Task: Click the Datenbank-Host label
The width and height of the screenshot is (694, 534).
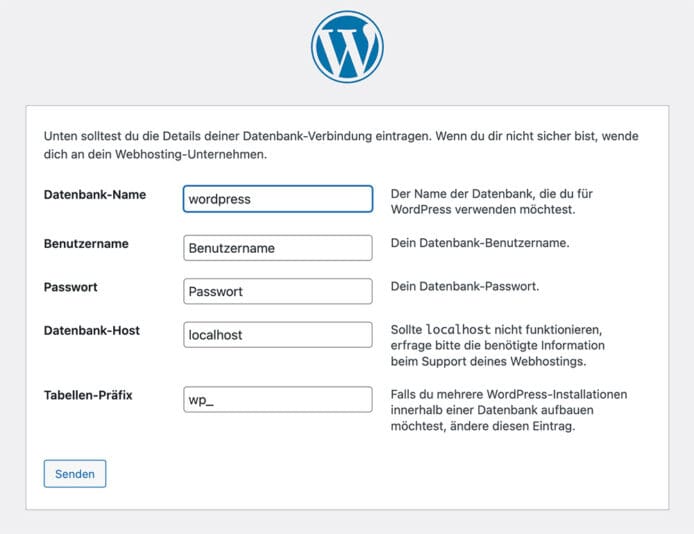Action: [x=92, y=330]
